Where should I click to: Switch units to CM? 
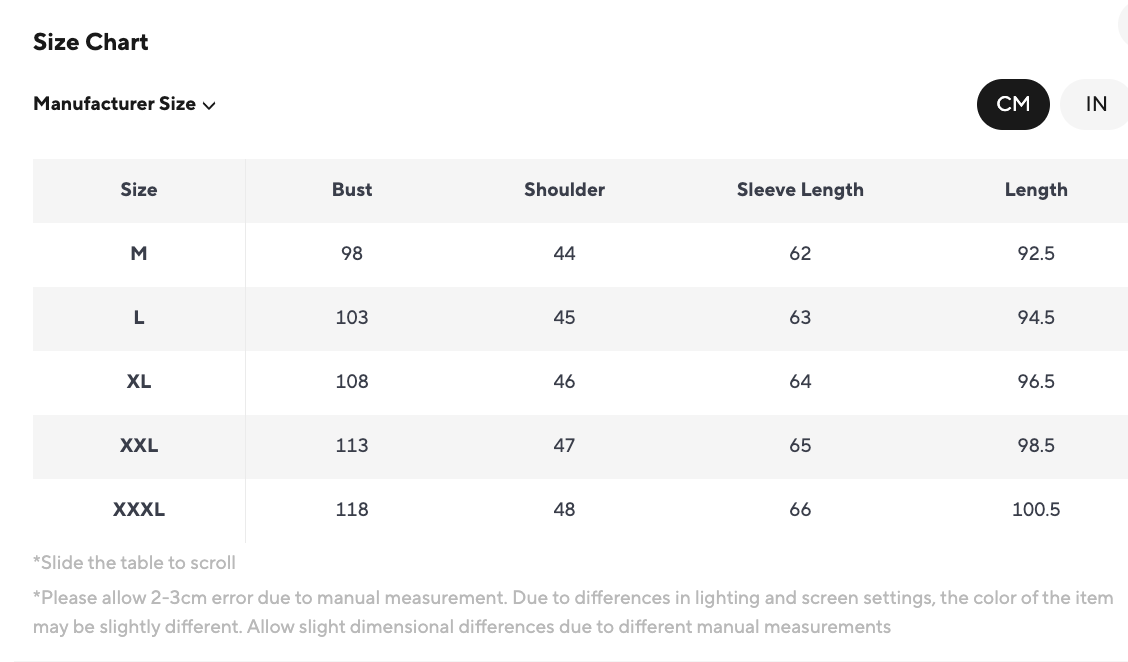1012,104
